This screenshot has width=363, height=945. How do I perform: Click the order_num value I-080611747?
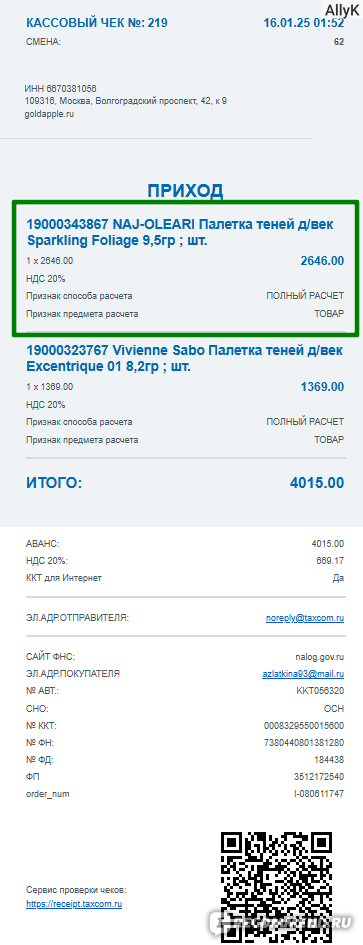pyautogui.click(x=319, y=794)
